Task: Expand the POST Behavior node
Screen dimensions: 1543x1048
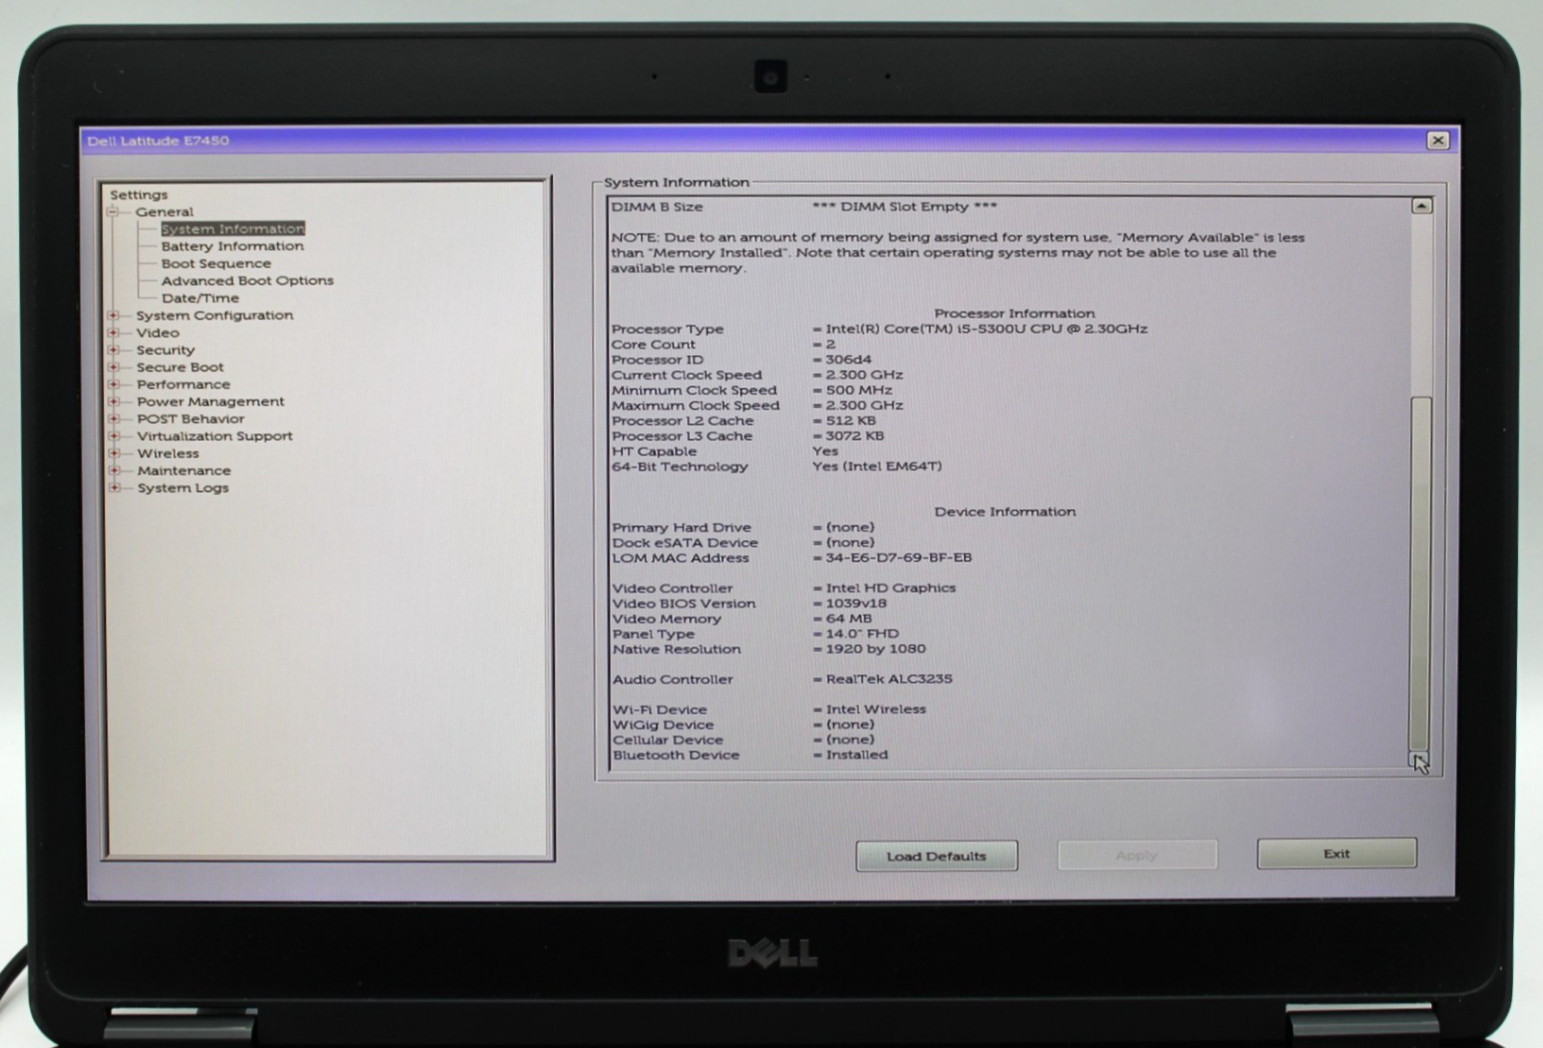Action: click(x=113, y=419)
